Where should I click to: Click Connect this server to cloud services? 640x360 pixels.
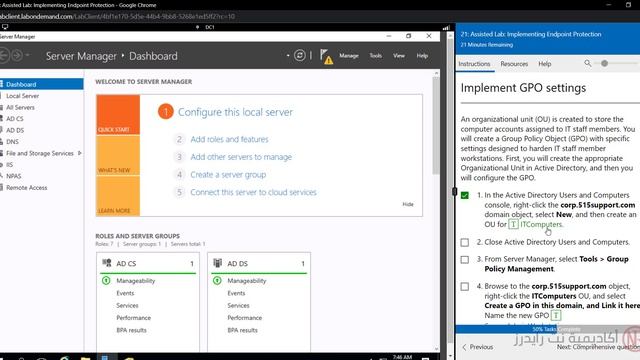tap(253, 192)
